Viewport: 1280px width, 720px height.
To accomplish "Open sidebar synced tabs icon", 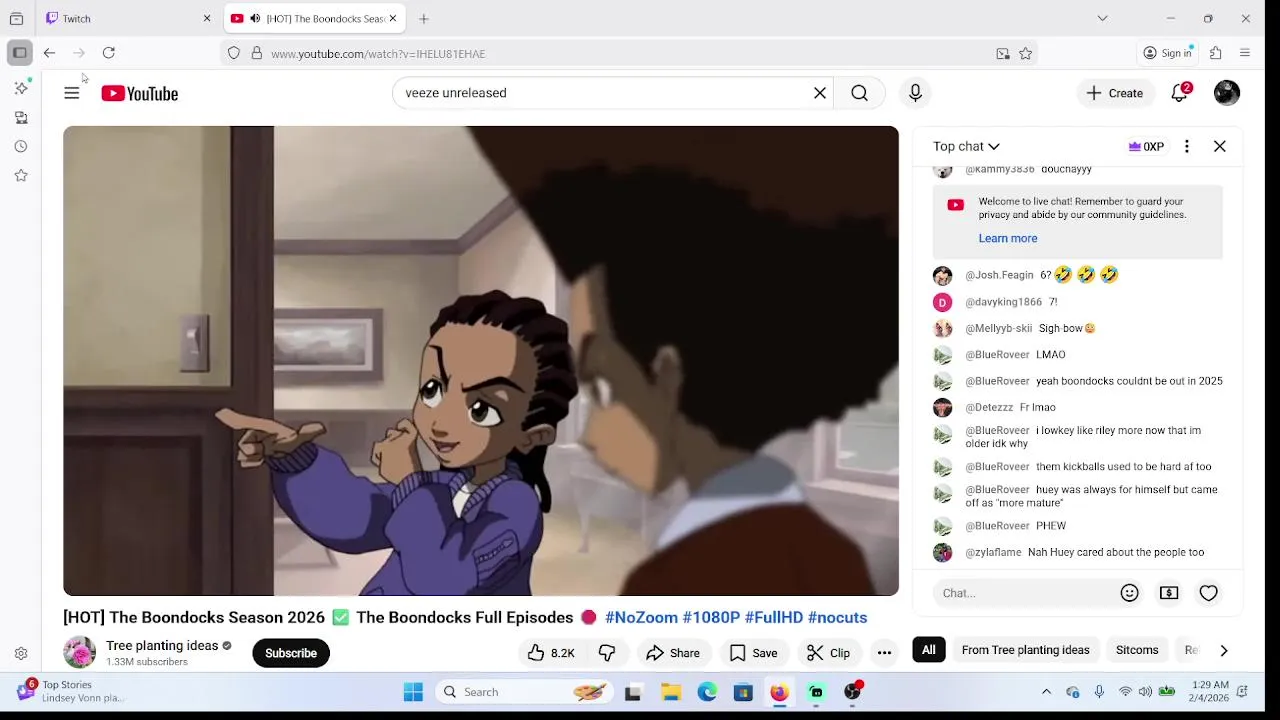I will point(21,118).
